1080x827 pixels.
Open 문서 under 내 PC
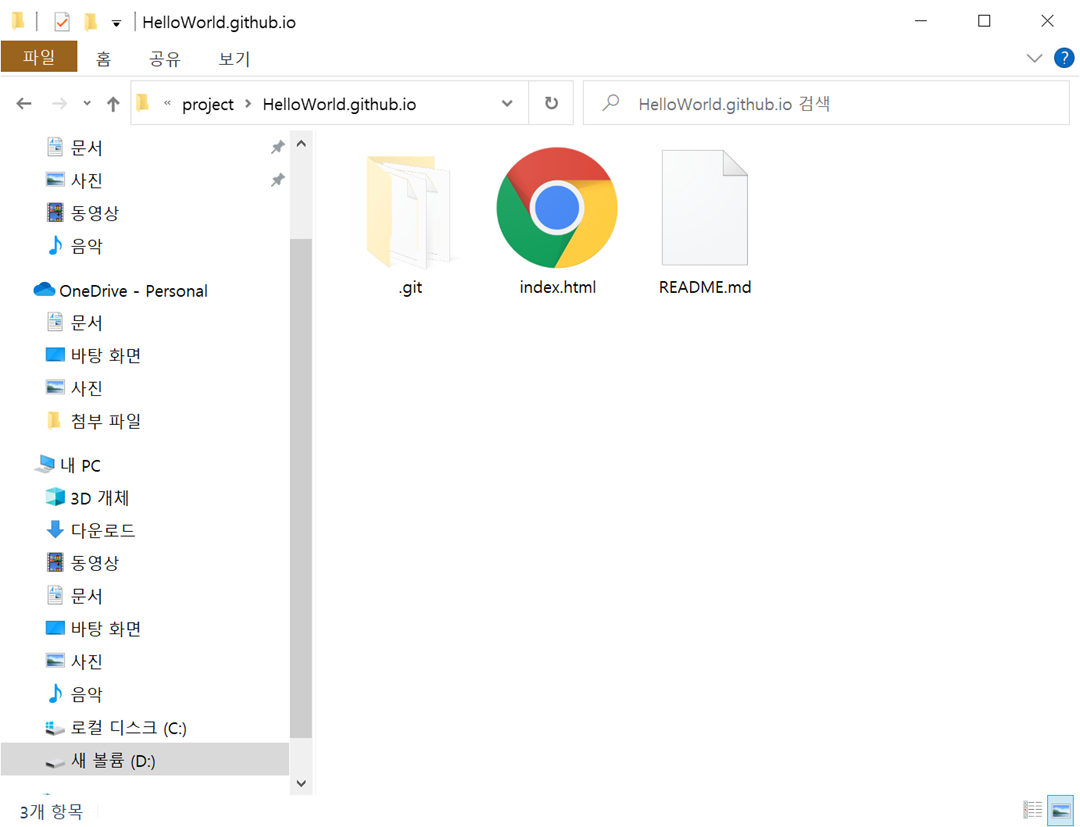click(x=87, y=596)
